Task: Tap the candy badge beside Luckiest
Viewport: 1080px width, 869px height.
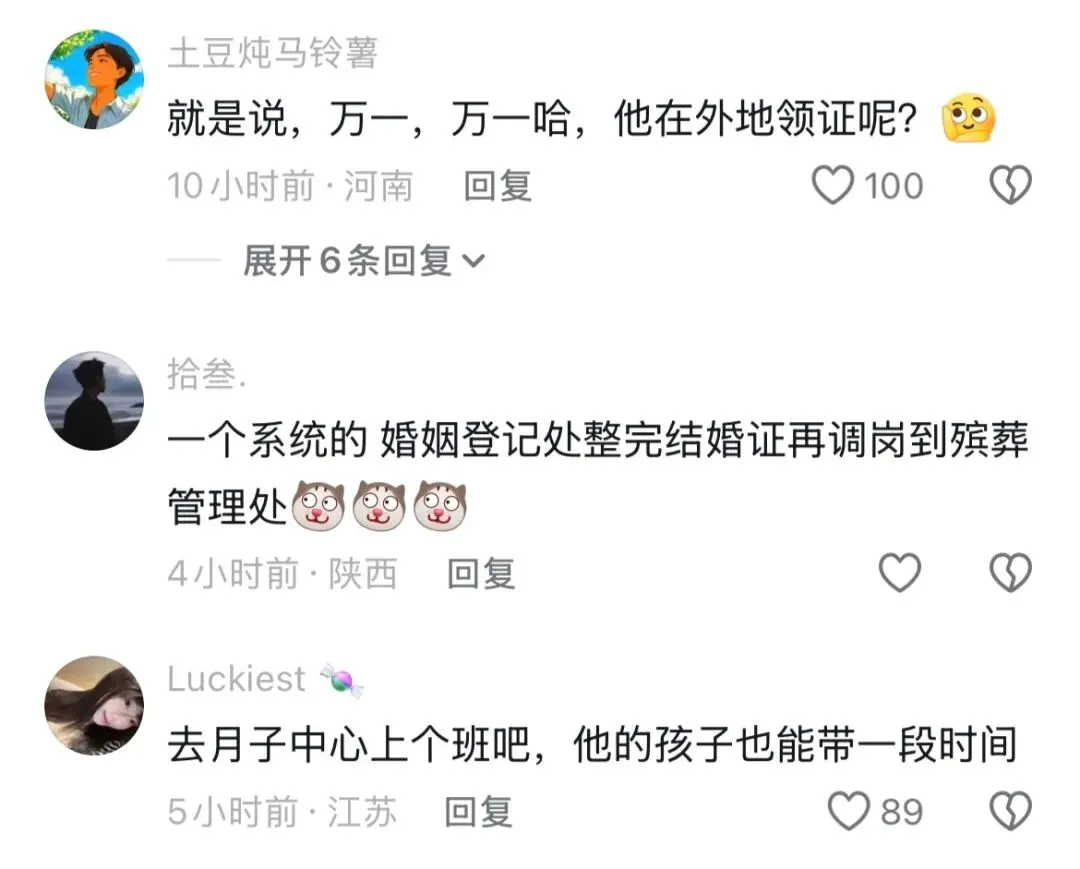Action: click(x=342, y=680)
